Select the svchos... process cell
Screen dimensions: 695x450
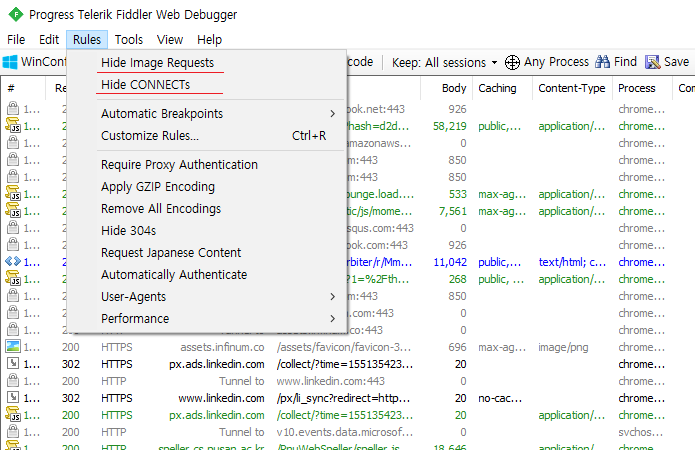tap(640, 432)
